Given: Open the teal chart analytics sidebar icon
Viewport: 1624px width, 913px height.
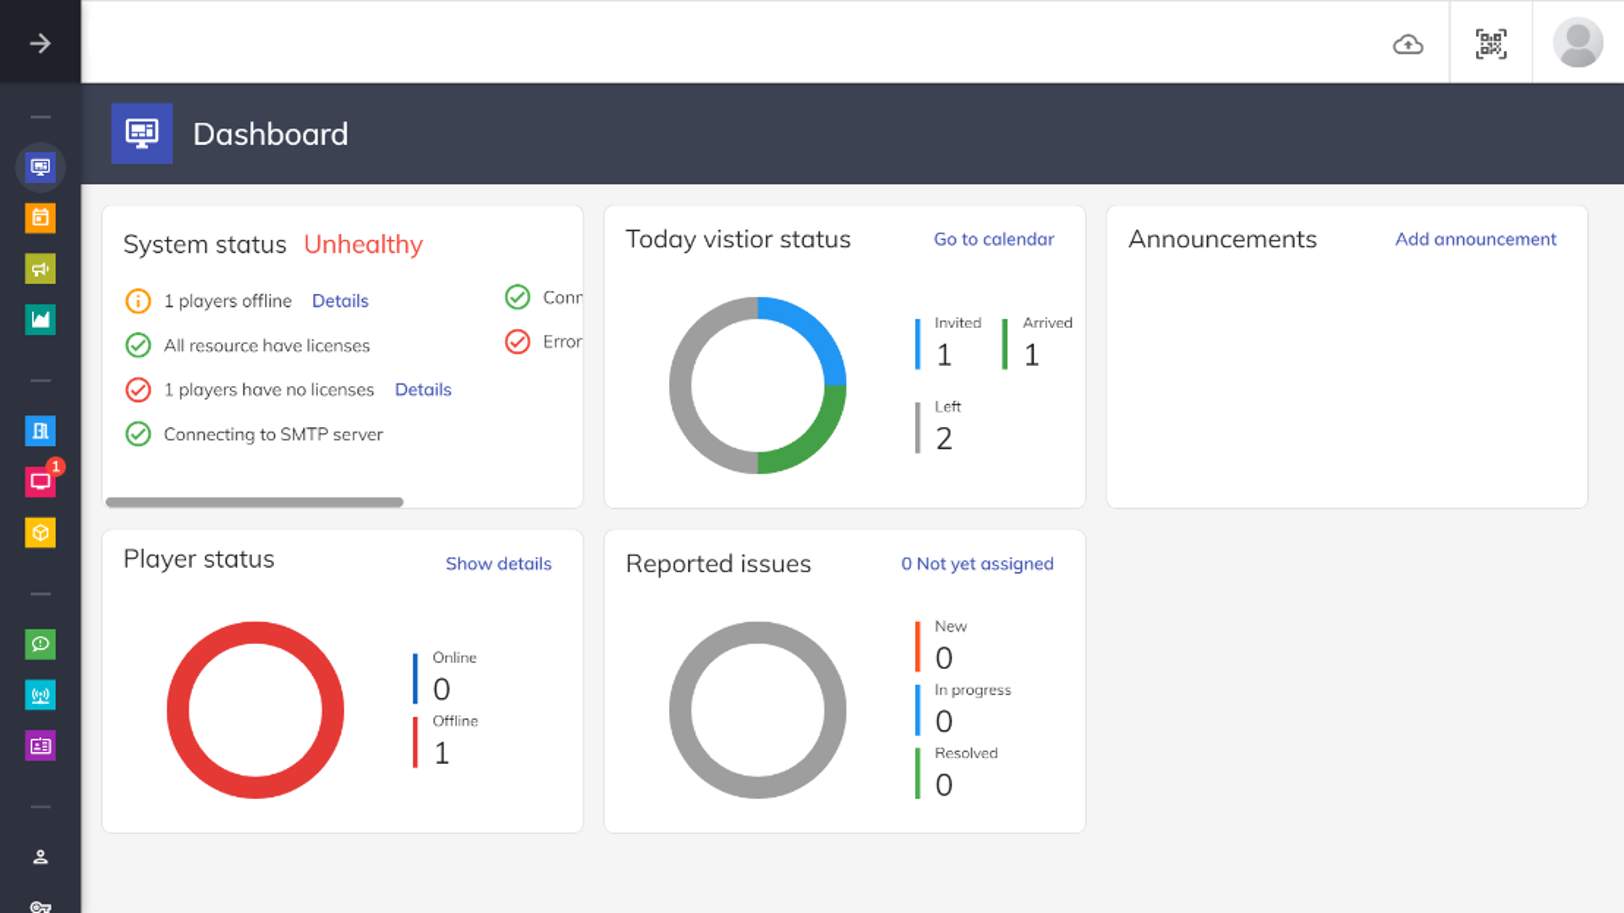Looking at the screenshot, I should pyautogui.click(x=40, y=320).
